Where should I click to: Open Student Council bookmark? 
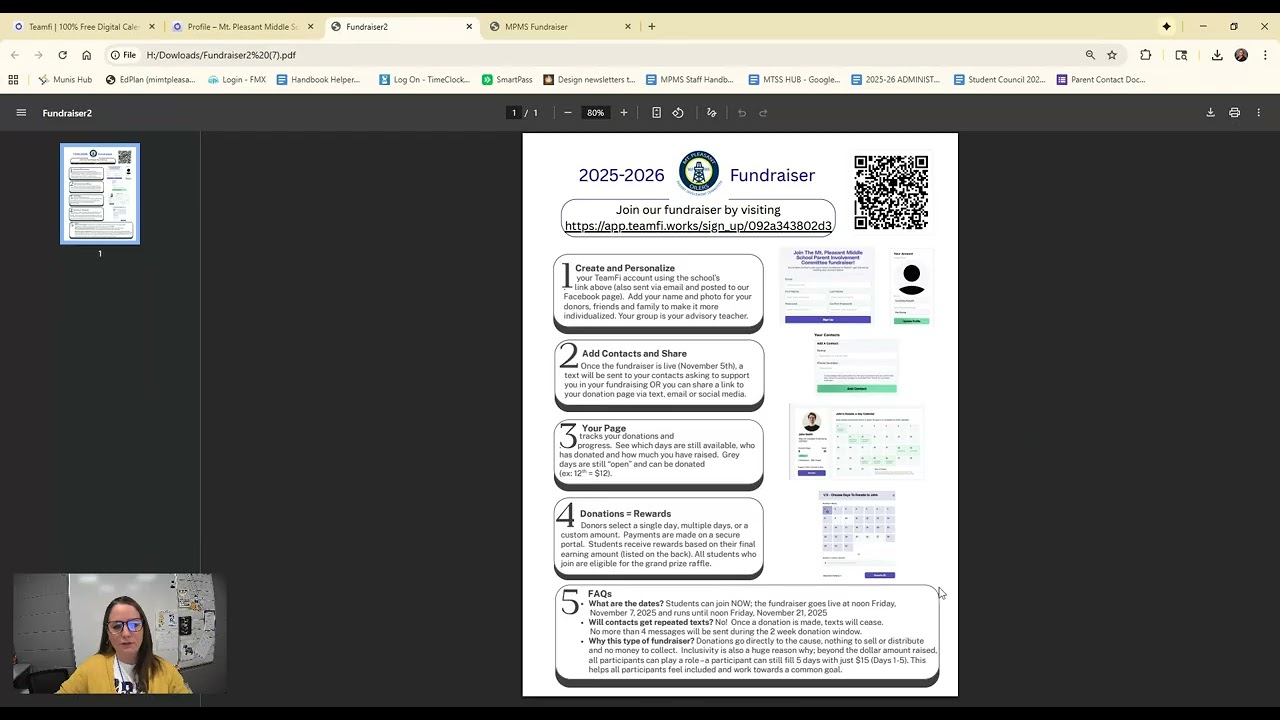(999, 80)
